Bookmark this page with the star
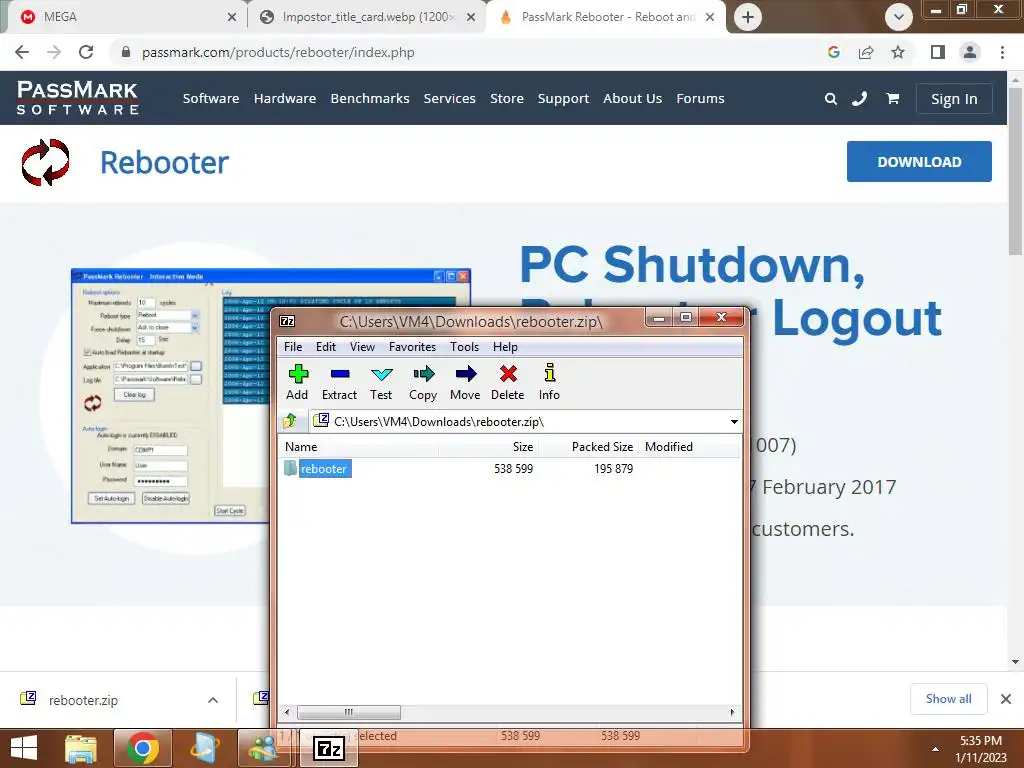This screenshot has width=1024, height=768. [898, 52]
